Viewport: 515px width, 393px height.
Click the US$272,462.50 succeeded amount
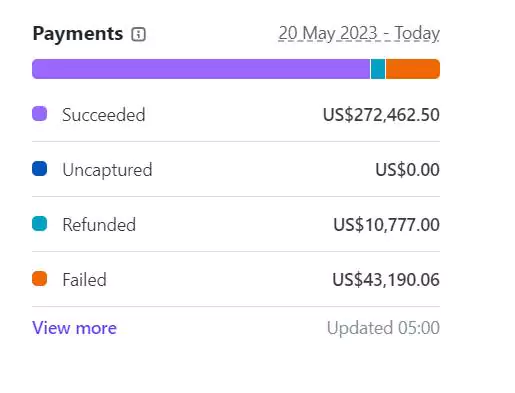pos(381,115)
